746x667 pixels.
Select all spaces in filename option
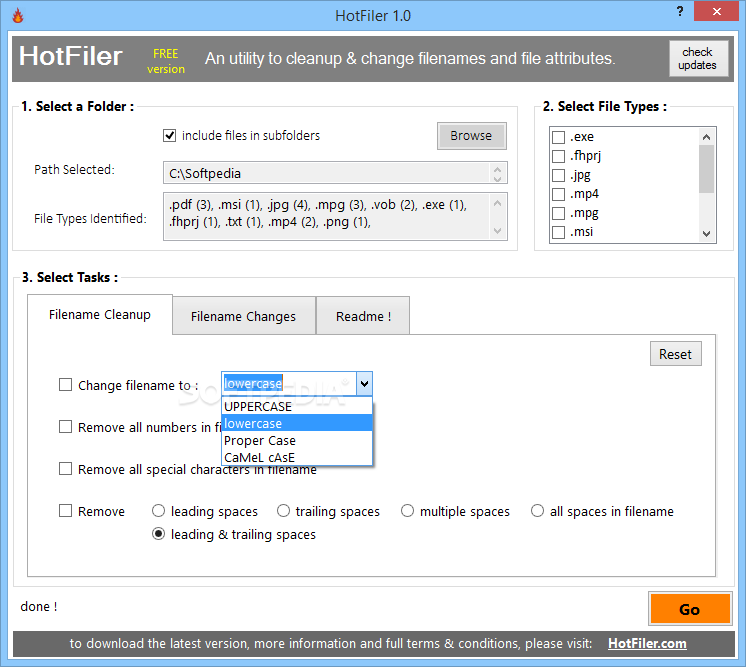tap(537, 511)
